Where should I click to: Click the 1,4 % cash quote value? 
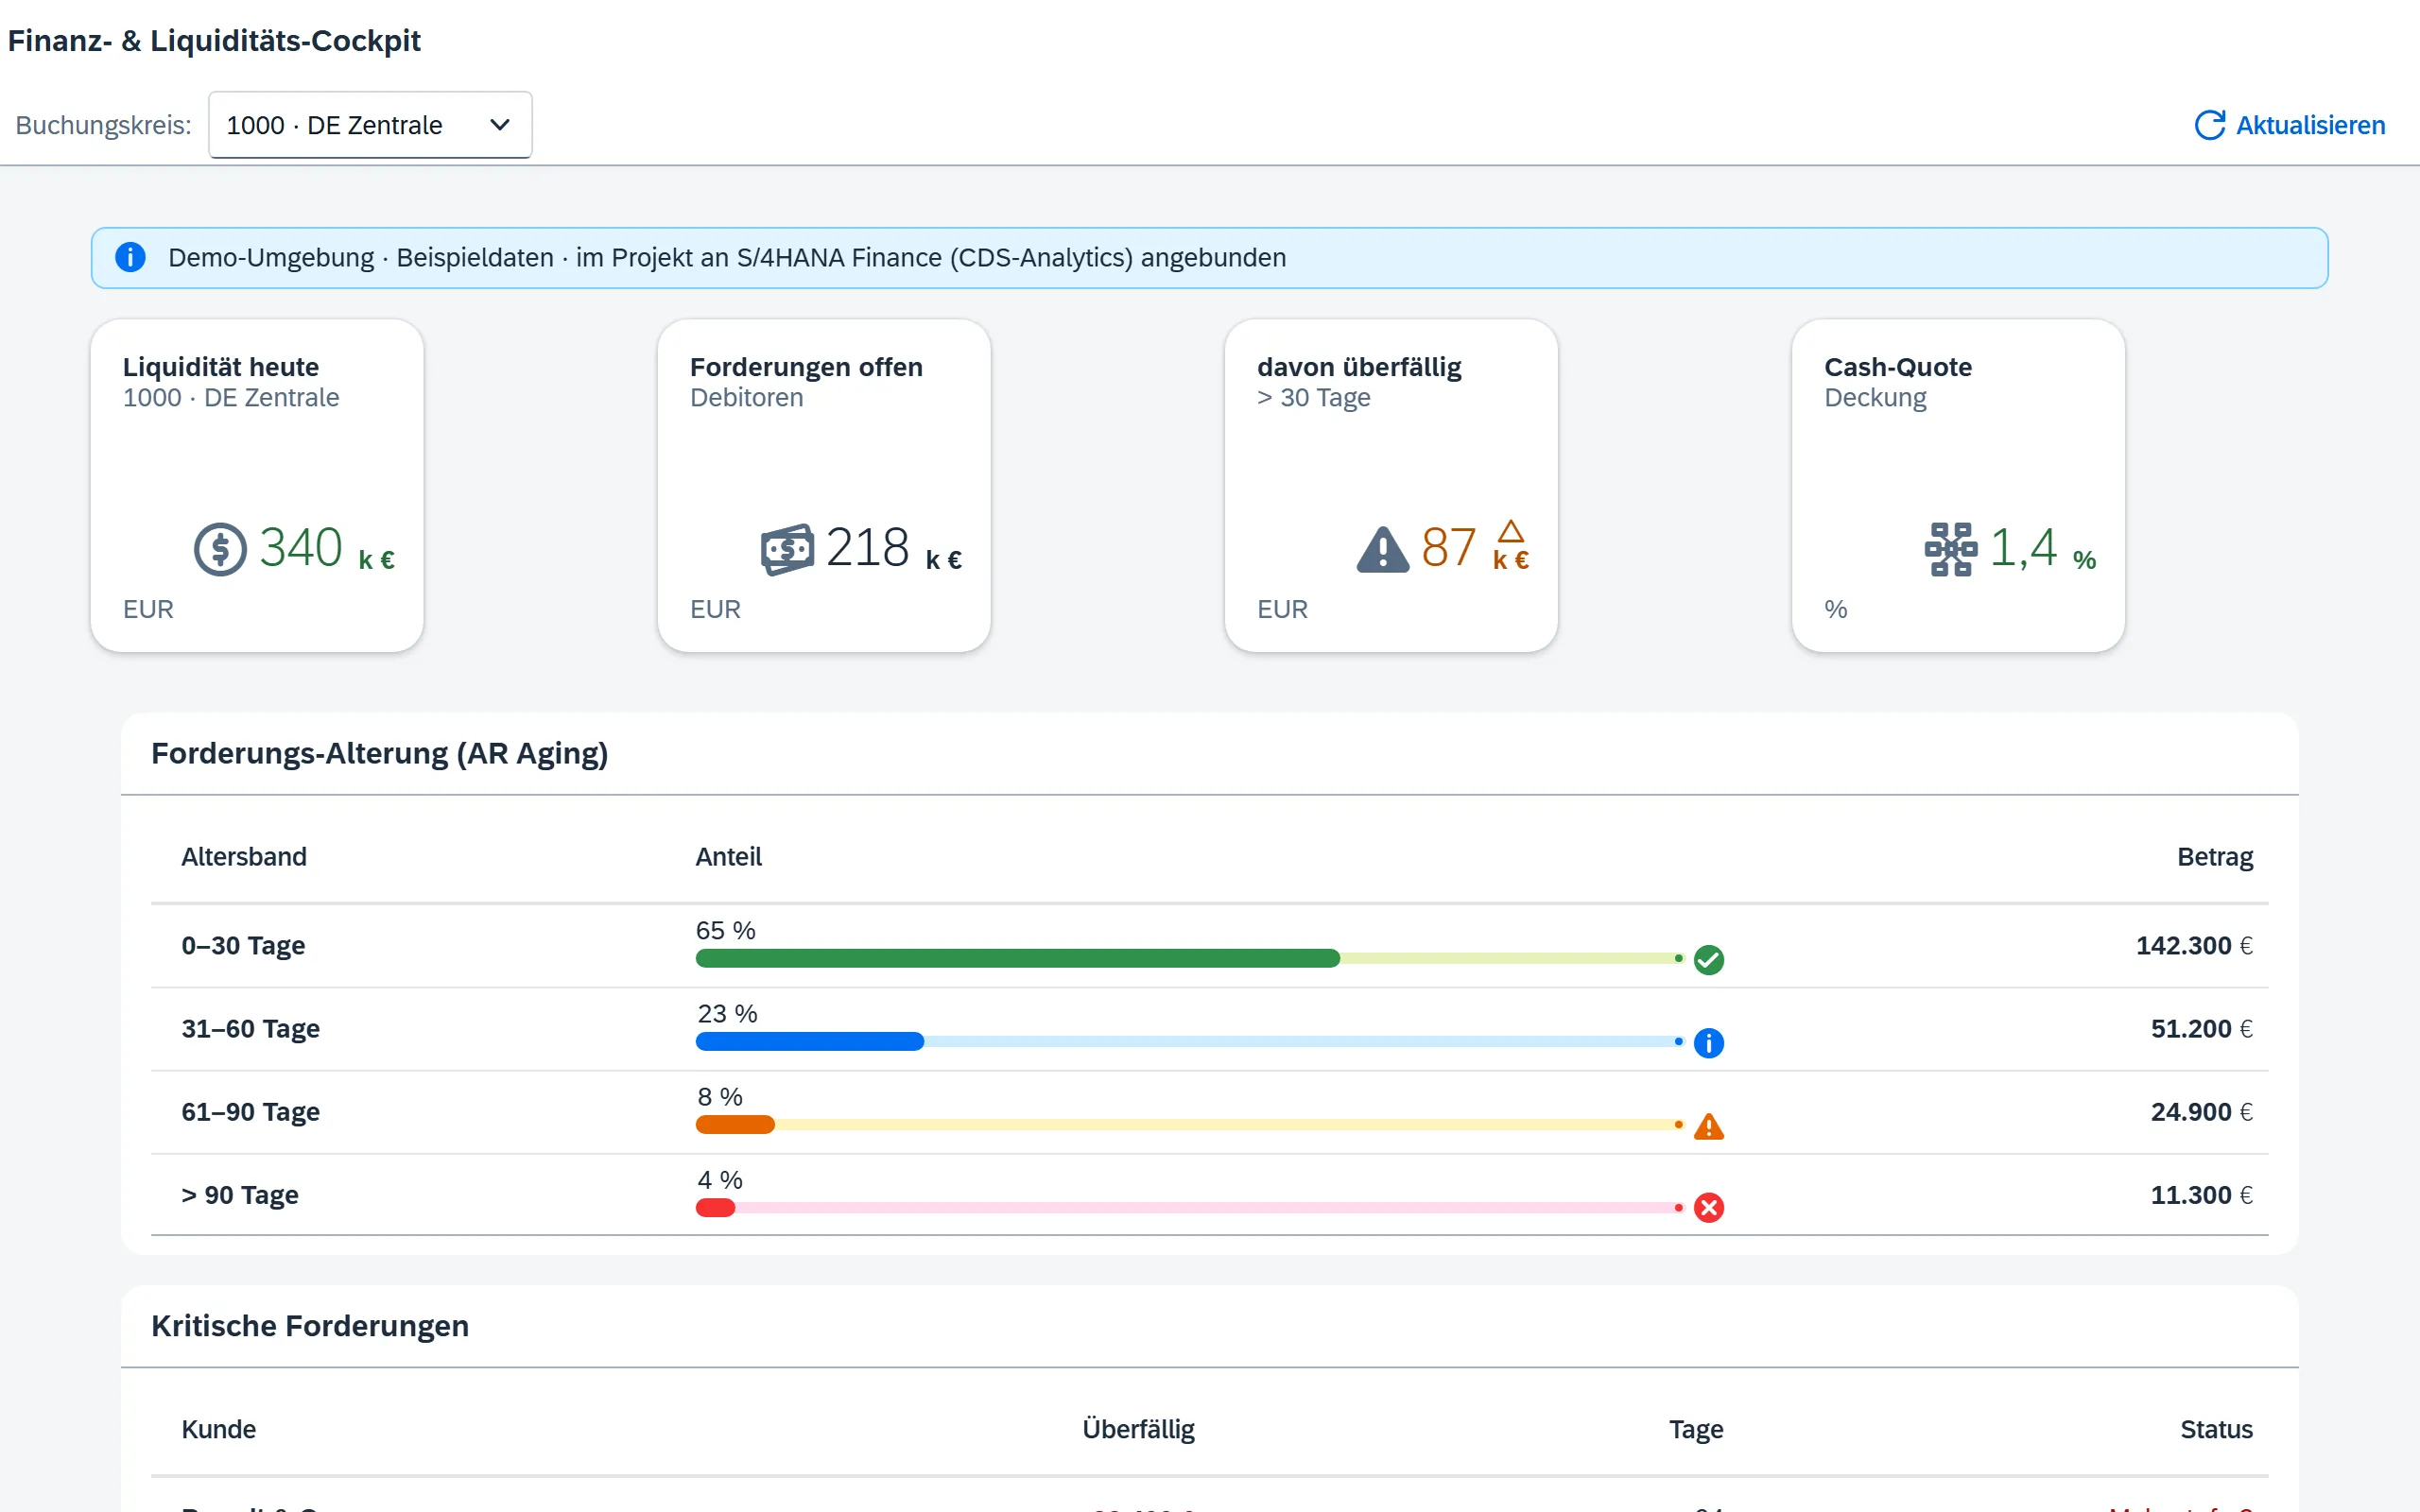[x=2043, y=548]
